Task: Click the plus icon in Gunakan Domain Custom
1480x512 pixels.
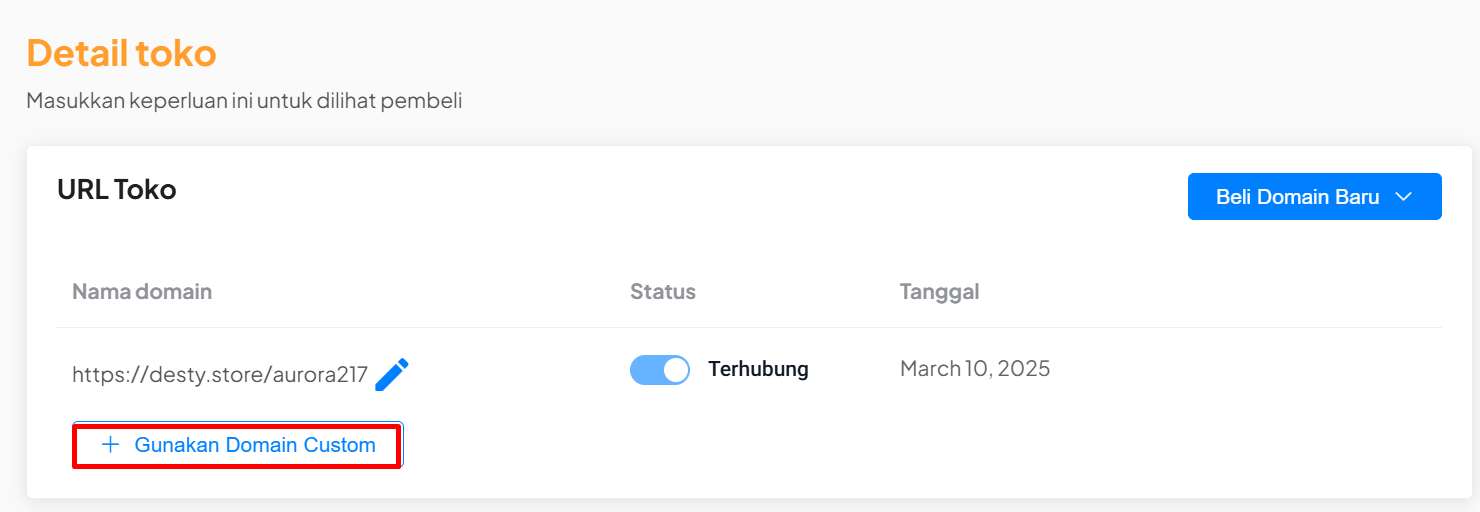Action: coord(110,445)
